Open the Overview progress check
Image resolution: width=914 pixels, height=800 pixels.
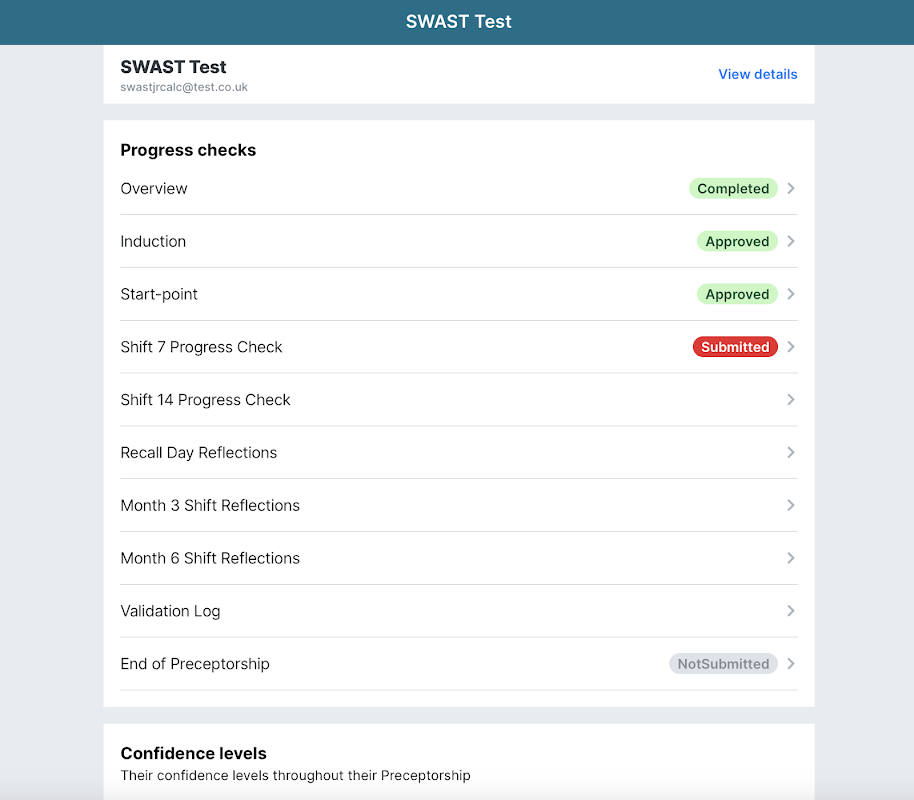(154, 188)
